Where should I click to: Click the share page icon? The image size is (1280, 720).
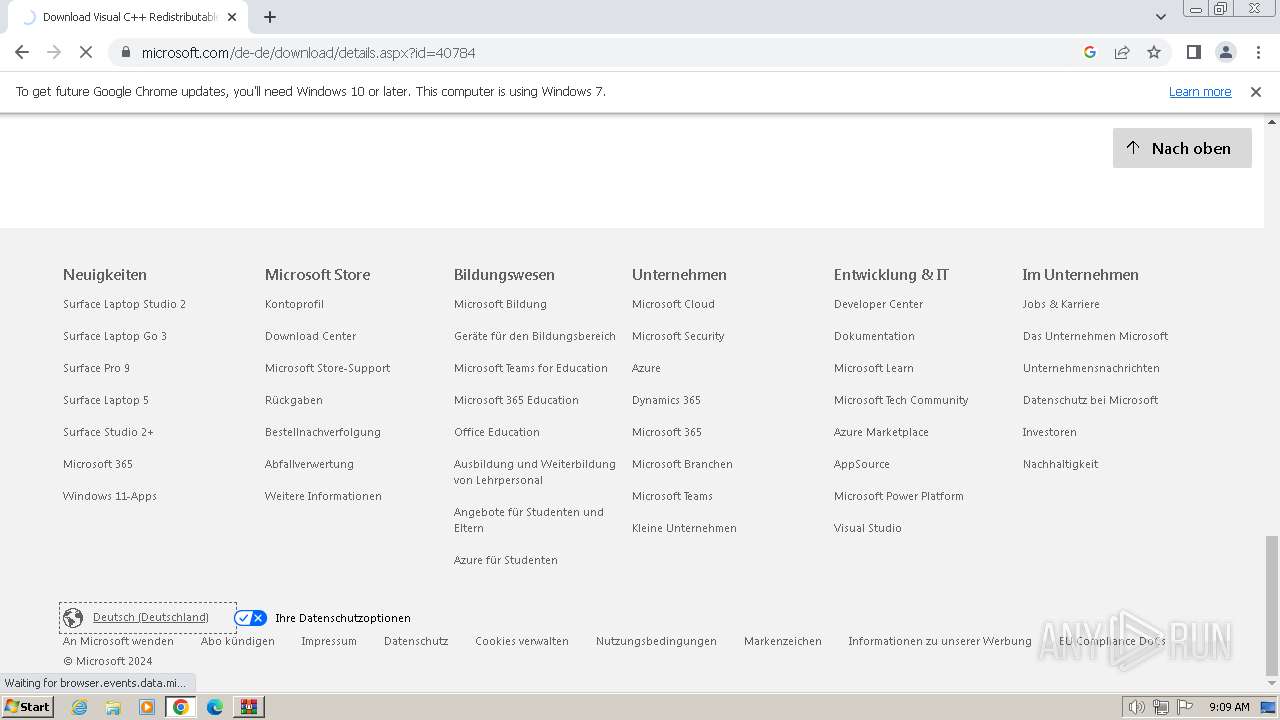(1122, 52)
